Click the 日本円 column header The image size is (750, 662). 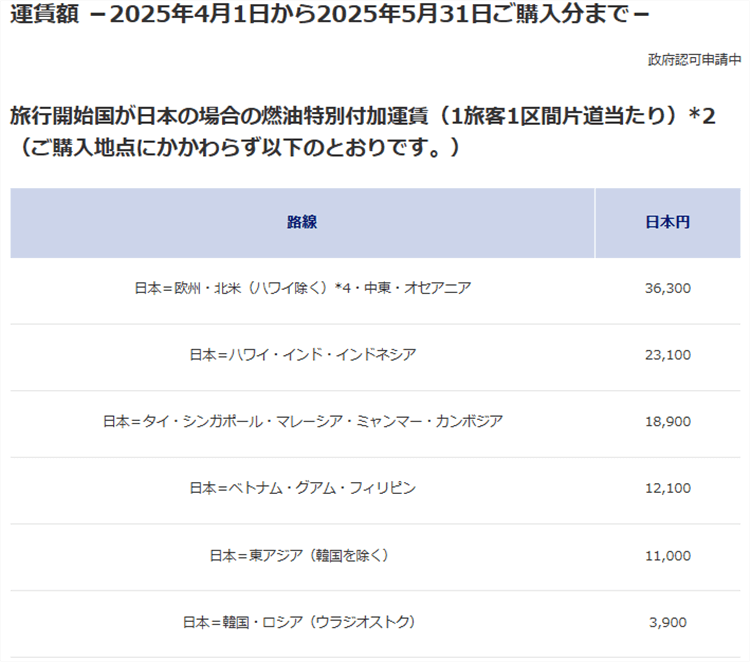667,222
